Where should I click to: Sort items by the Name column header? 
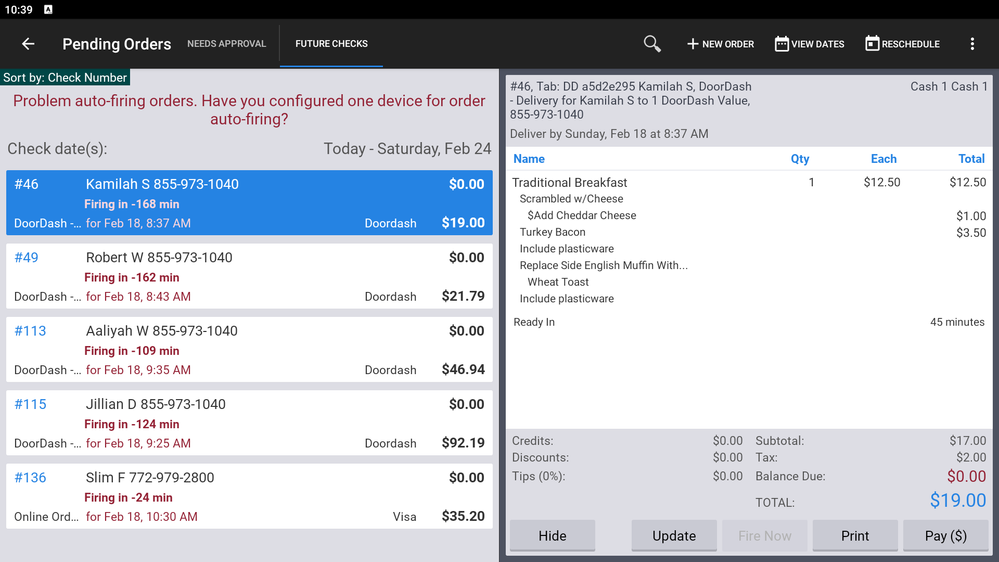point(529,159)
